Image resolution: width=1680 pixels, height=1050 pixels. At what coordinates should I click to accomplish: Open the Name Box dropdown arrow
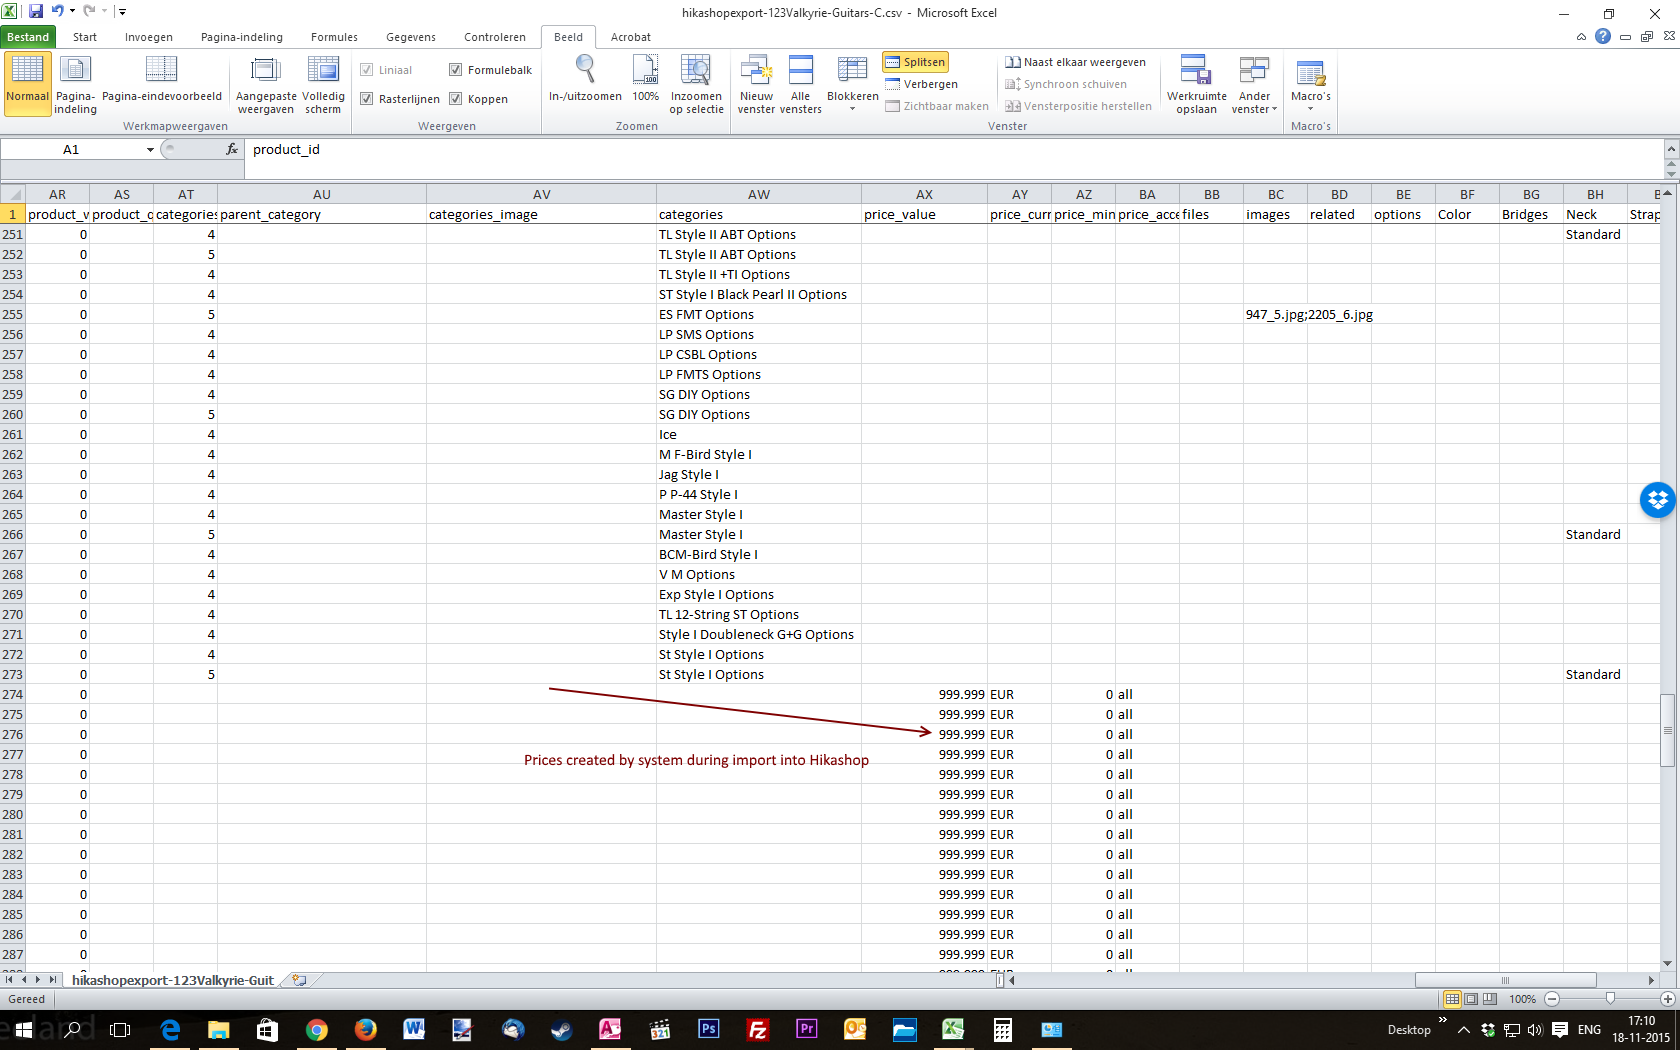click(150, 150)
